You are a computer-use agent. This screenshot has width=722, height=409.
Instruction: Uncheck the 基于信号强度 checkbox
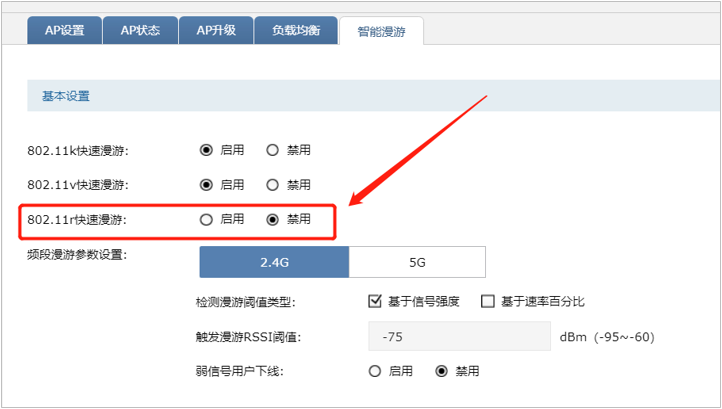click(376, 301)
